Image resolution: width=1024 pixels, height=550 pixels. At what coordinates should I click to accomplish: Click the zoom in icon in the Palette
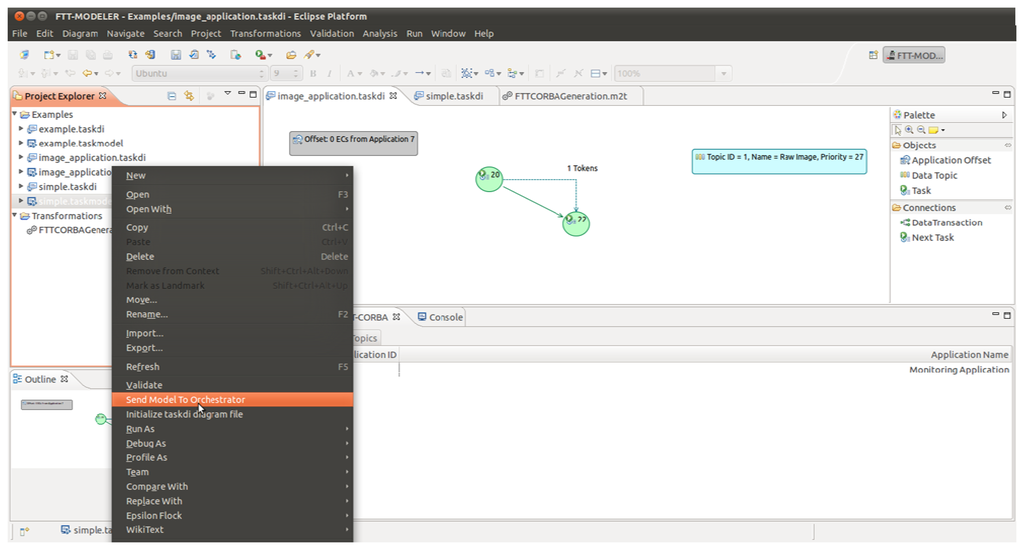coord(909,130)
